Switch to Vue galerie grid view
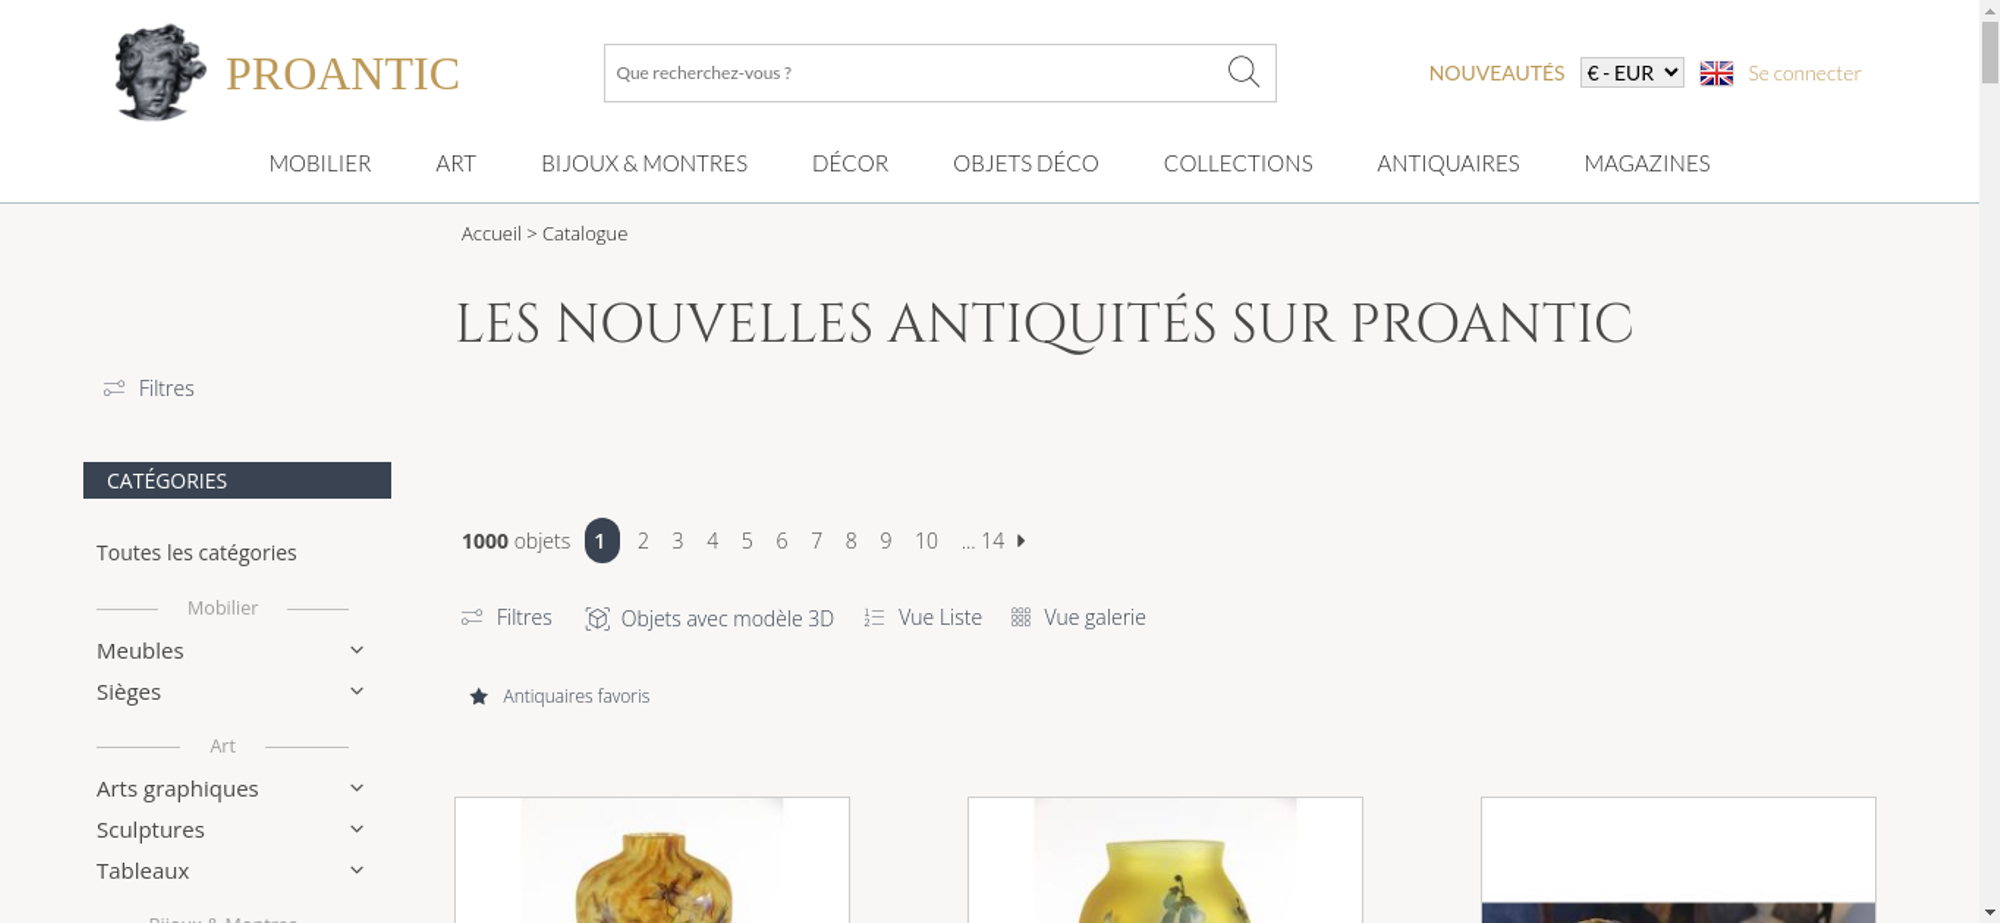This screenshot has width=2000, height=923. tap(1078, 618)
